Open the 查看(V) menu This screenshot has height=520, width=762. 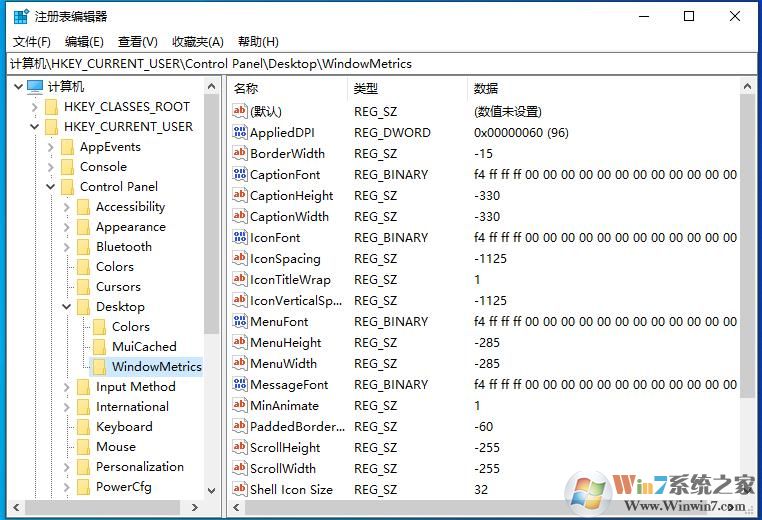138,42
